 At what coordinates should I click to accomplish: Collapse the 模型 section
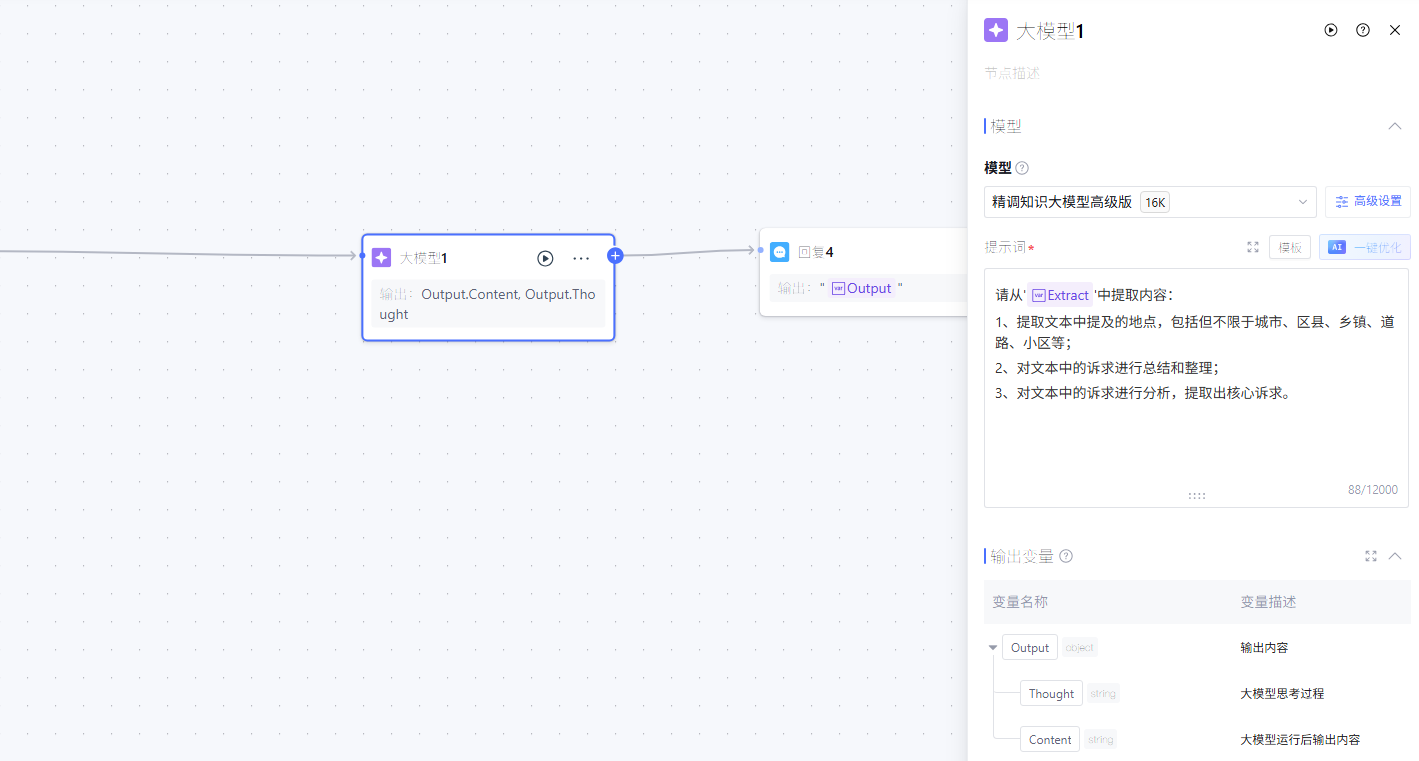click(x=1395, y=126)
